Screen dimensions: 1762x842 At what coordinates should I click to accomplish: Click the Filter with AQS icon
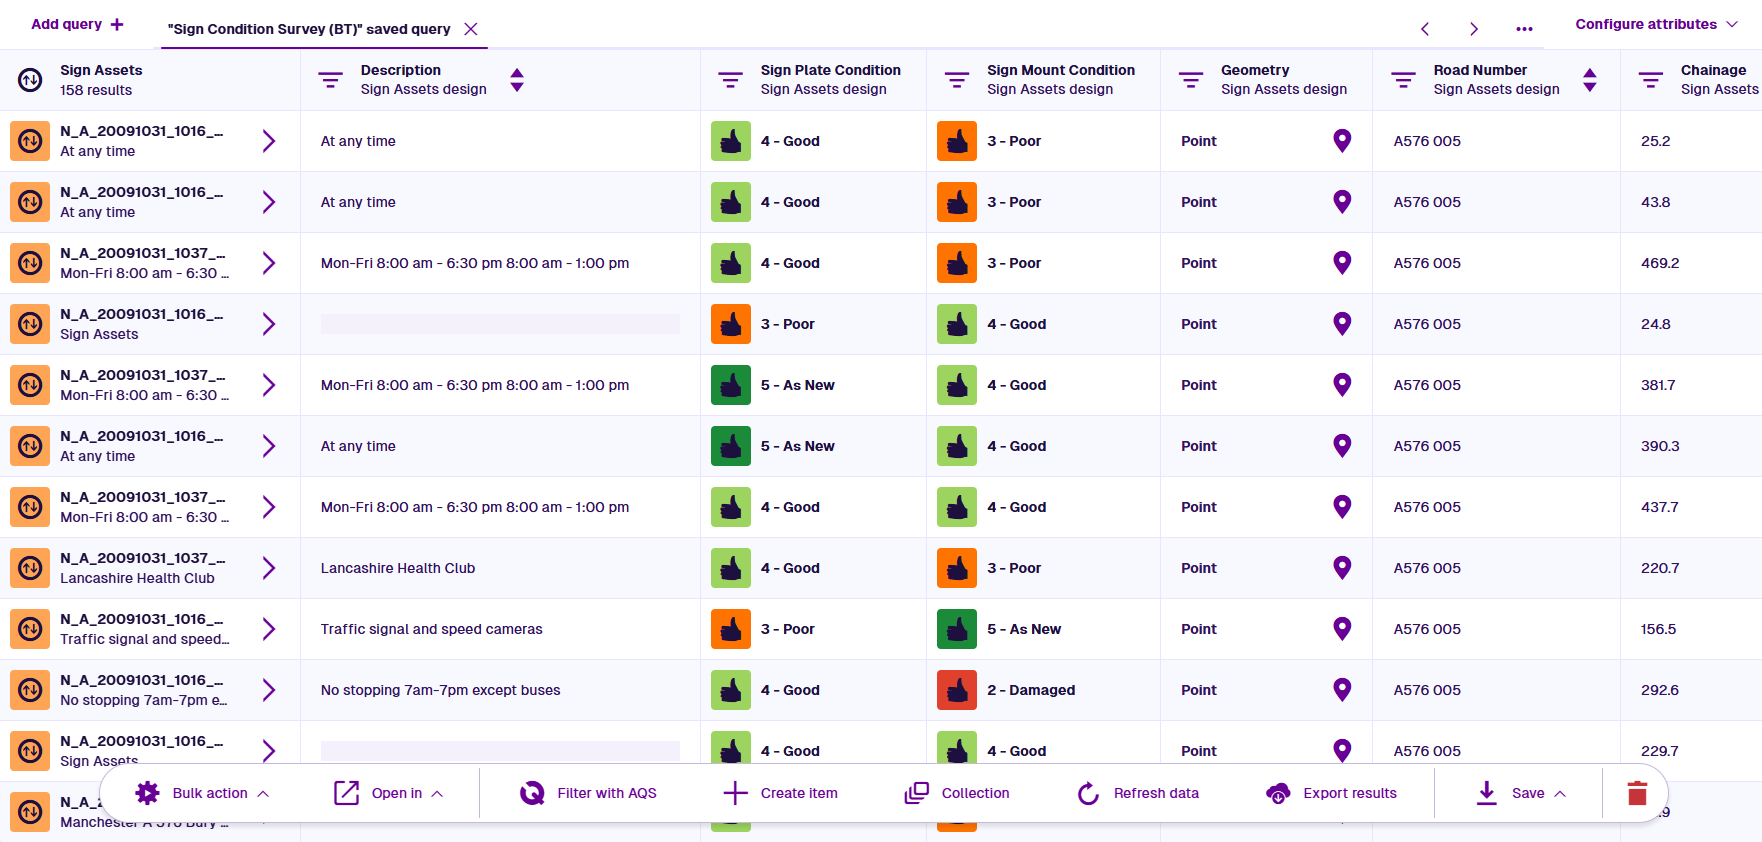532,793
